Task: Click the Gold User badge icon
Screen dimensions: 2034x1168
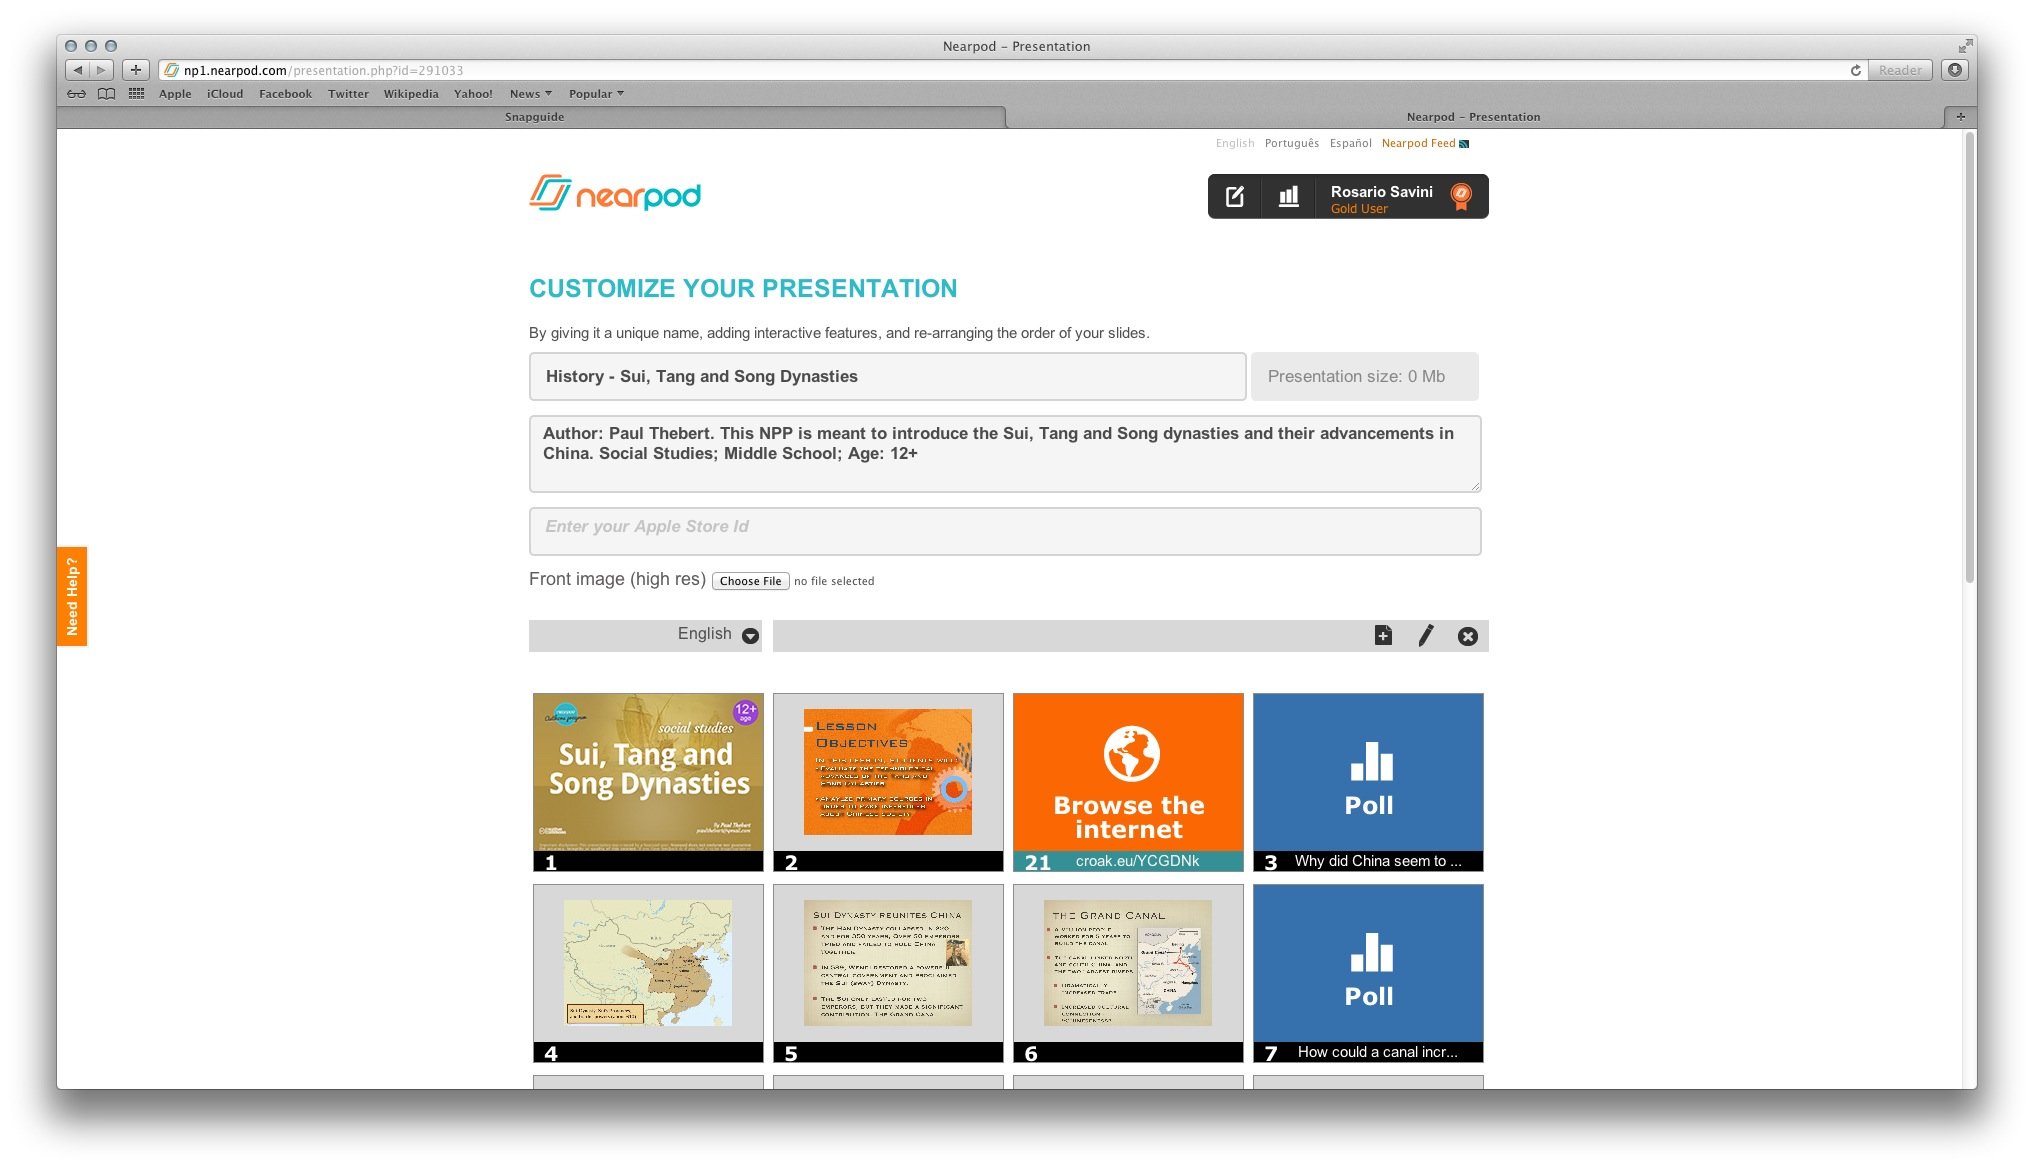Action: pos(1461,197)
